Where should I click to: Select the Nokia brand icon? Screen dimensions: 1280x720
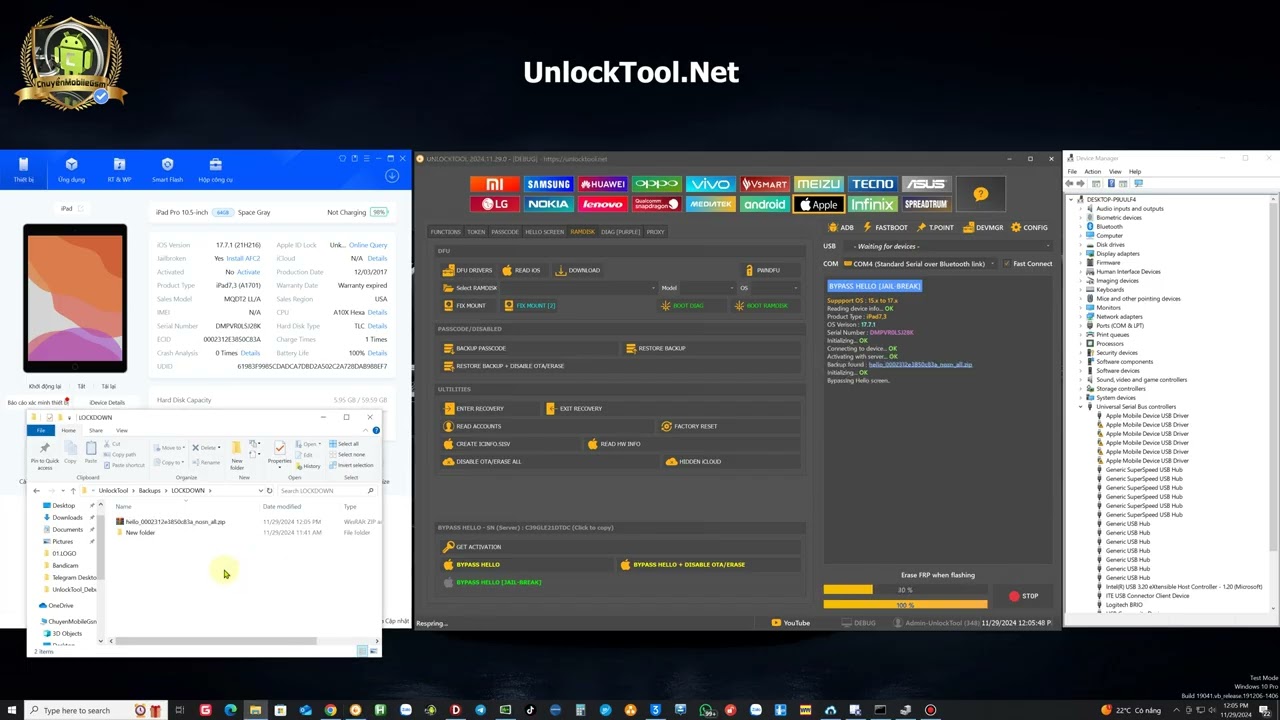tap(549, 204)
